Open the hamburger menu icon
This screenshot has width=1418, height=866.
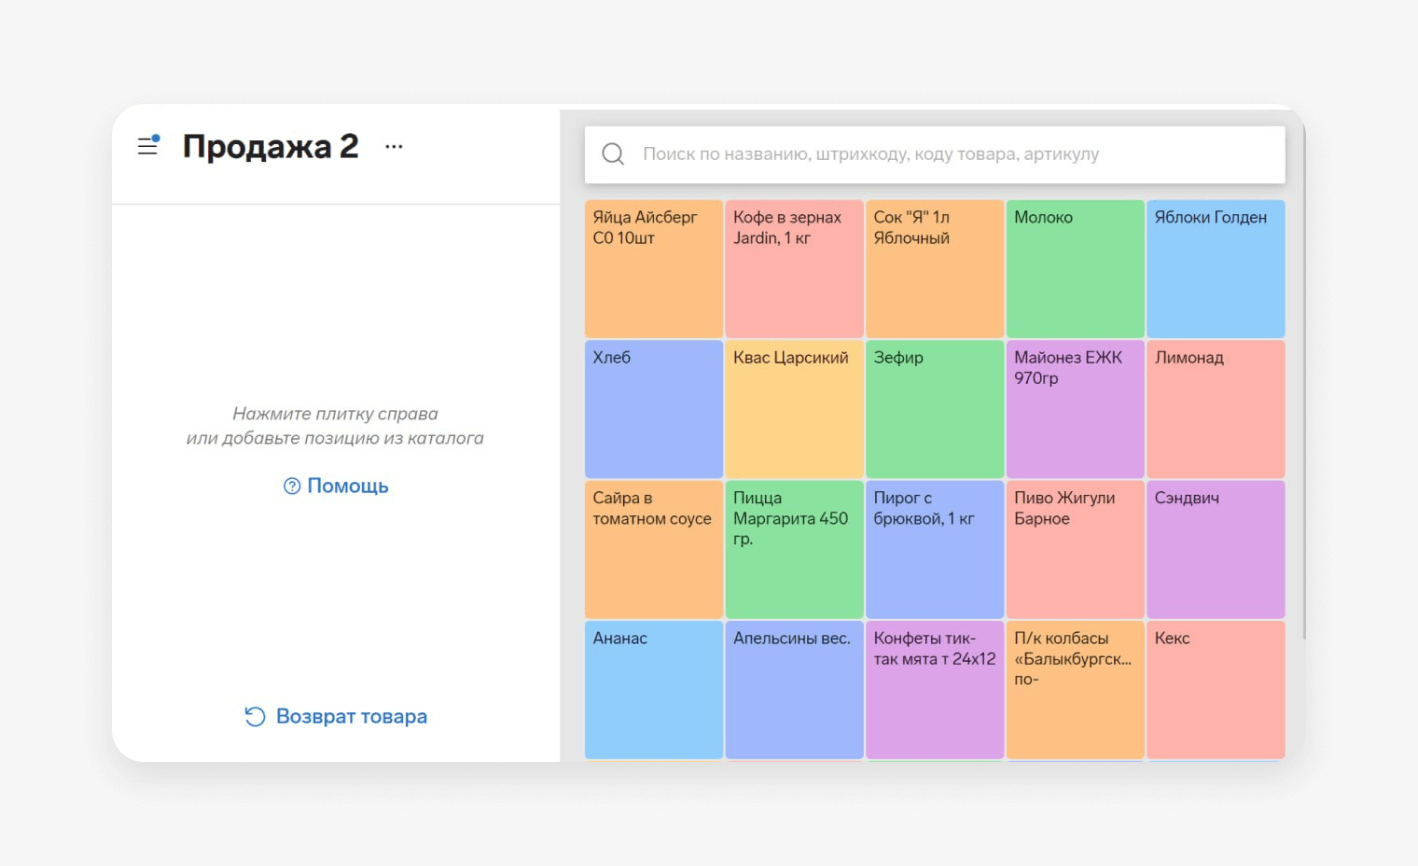tap(148, 146)
